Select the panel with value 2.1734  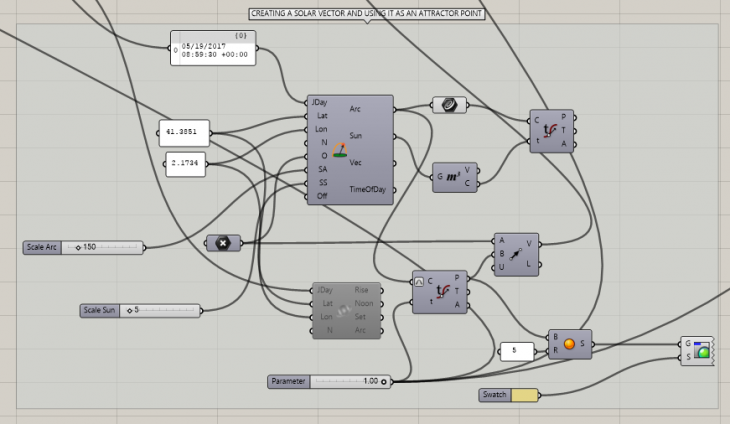(x=185, y=165)
